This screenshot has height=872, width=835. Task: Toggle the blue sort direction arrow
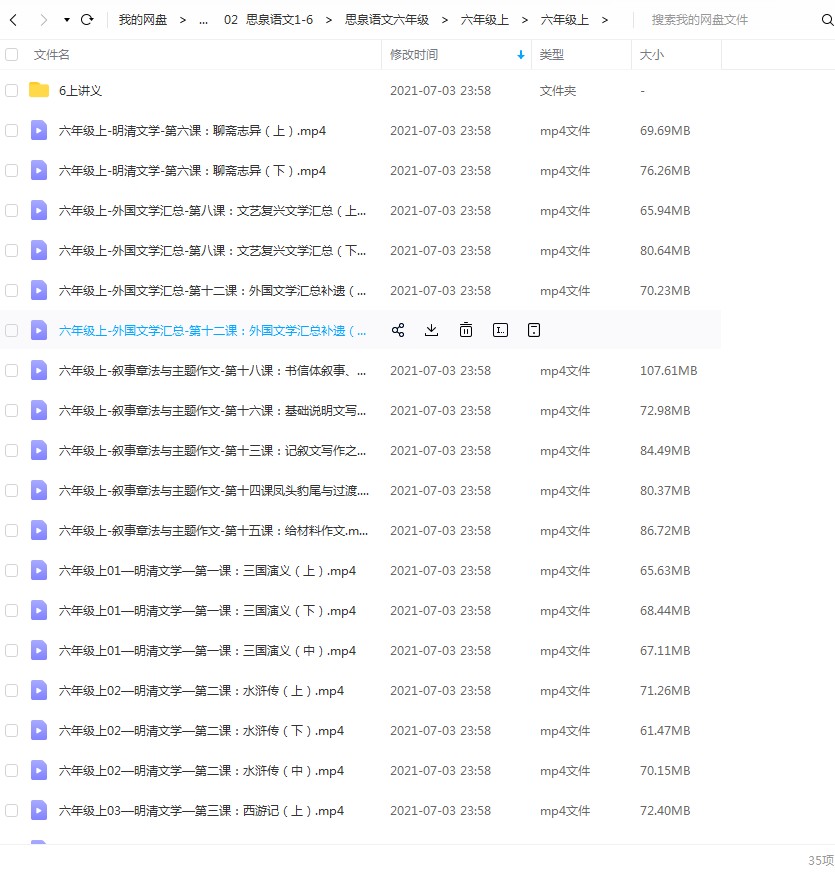[521, 54]
